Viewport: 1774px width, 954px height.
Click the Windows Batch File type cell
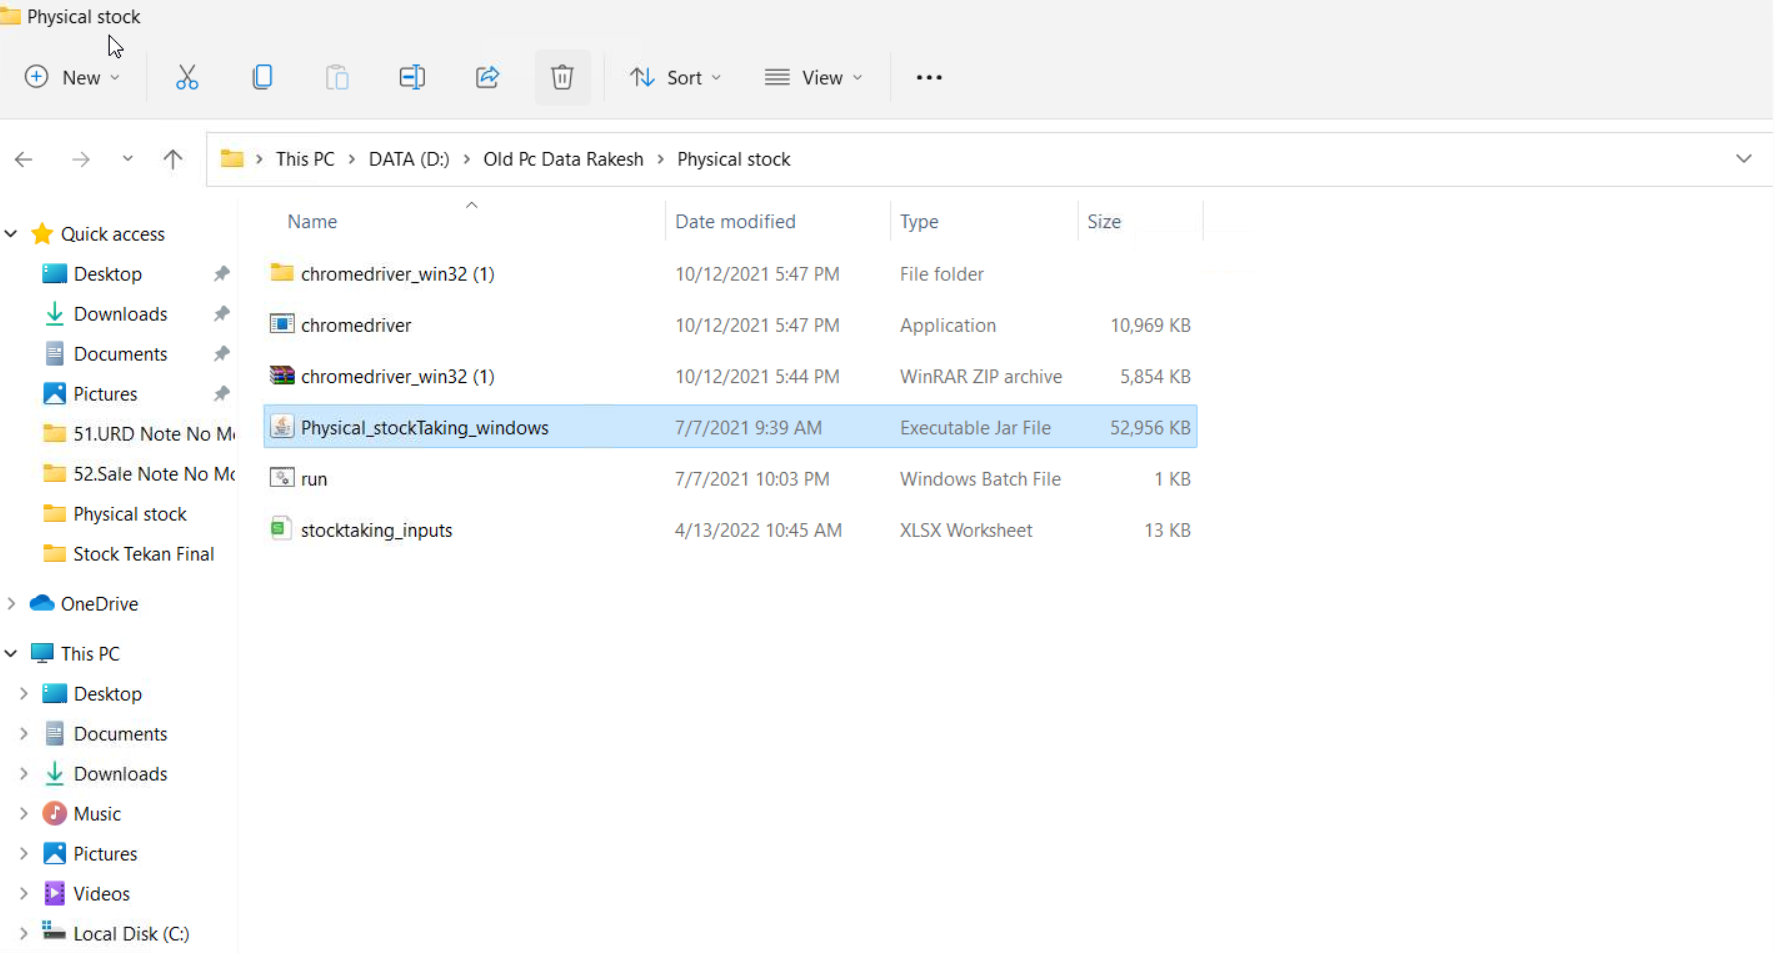(x=980, y=479)
